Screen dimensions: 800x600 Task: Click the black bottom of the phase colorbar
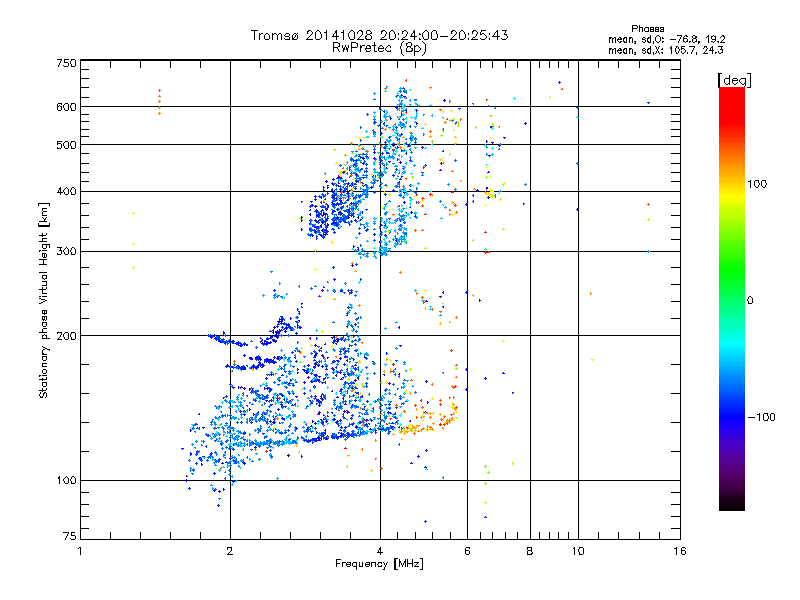click(732, 504)
